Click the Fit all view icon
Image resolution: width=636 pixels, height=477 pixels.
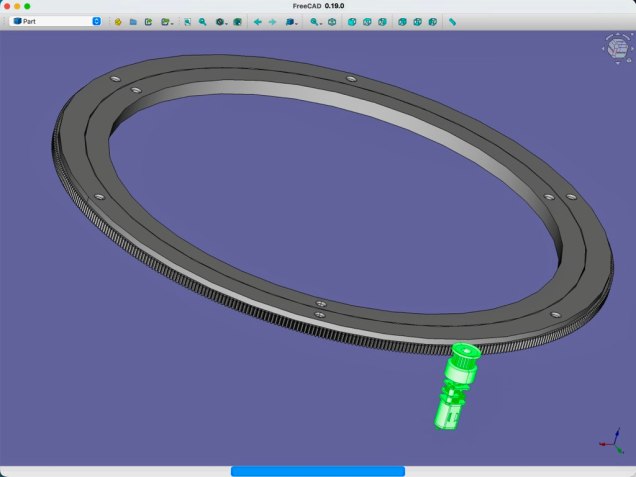pos(187,21)
